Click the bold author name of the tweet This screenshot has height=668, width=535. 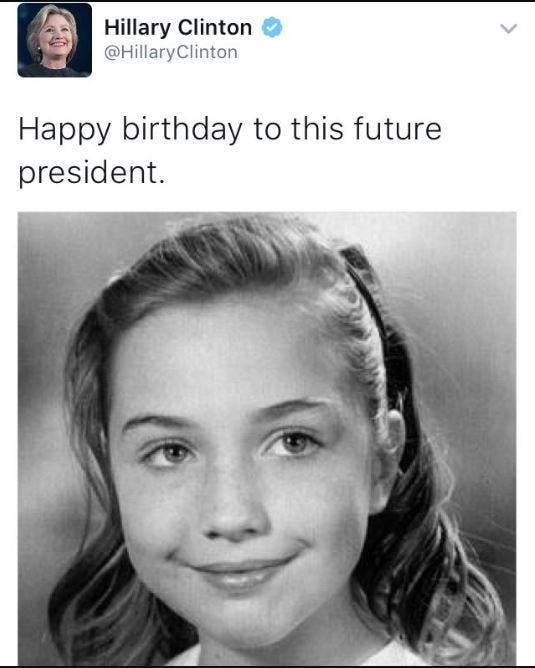coord(178,28)
